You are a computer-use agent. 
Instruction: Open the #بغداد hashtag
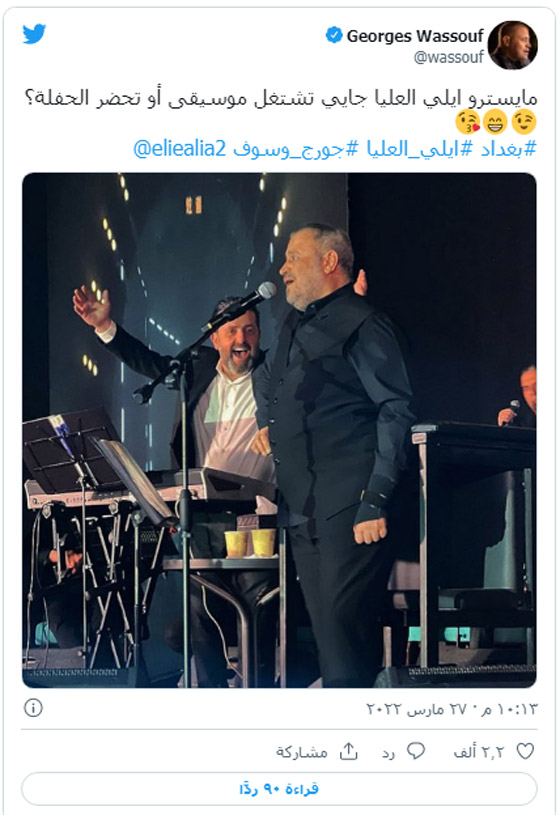[510, 149]
